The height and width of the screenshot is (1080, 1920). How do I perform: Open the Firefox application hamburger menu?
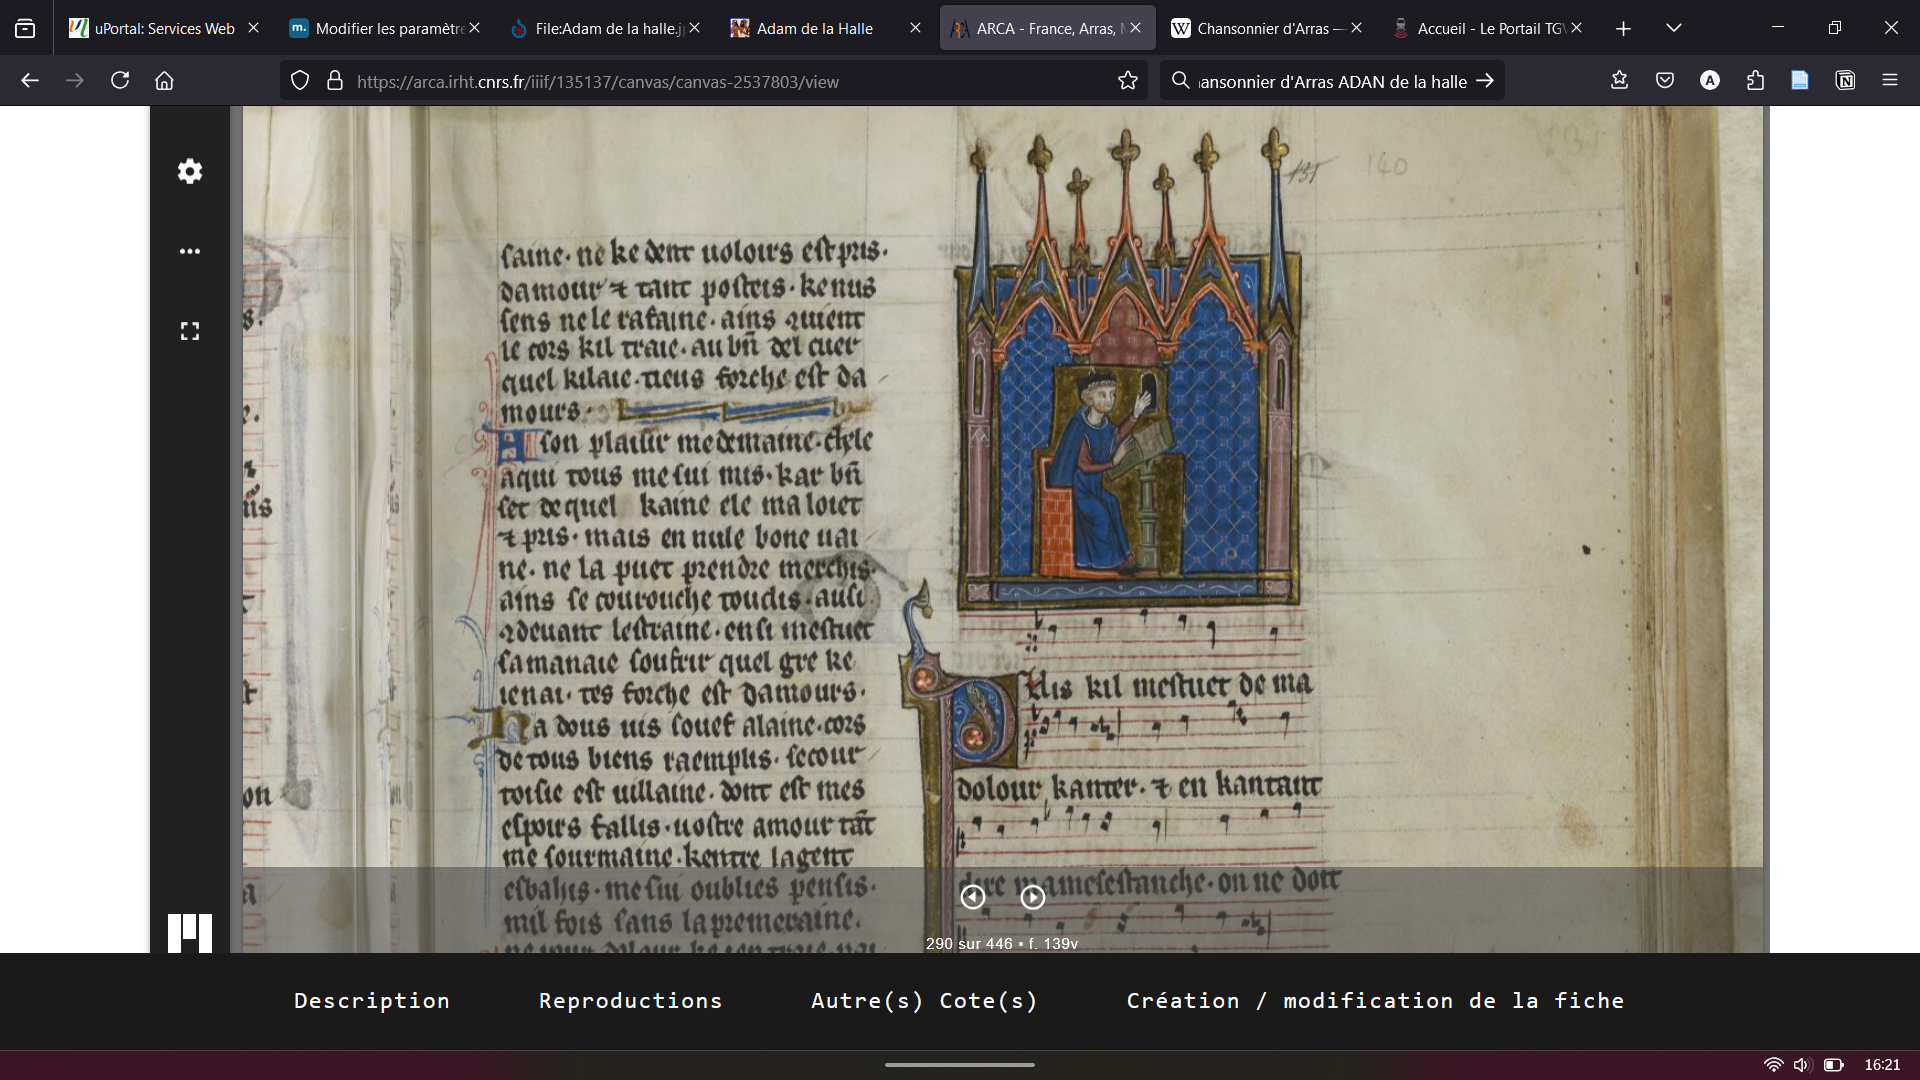(x=1890, y=81)
